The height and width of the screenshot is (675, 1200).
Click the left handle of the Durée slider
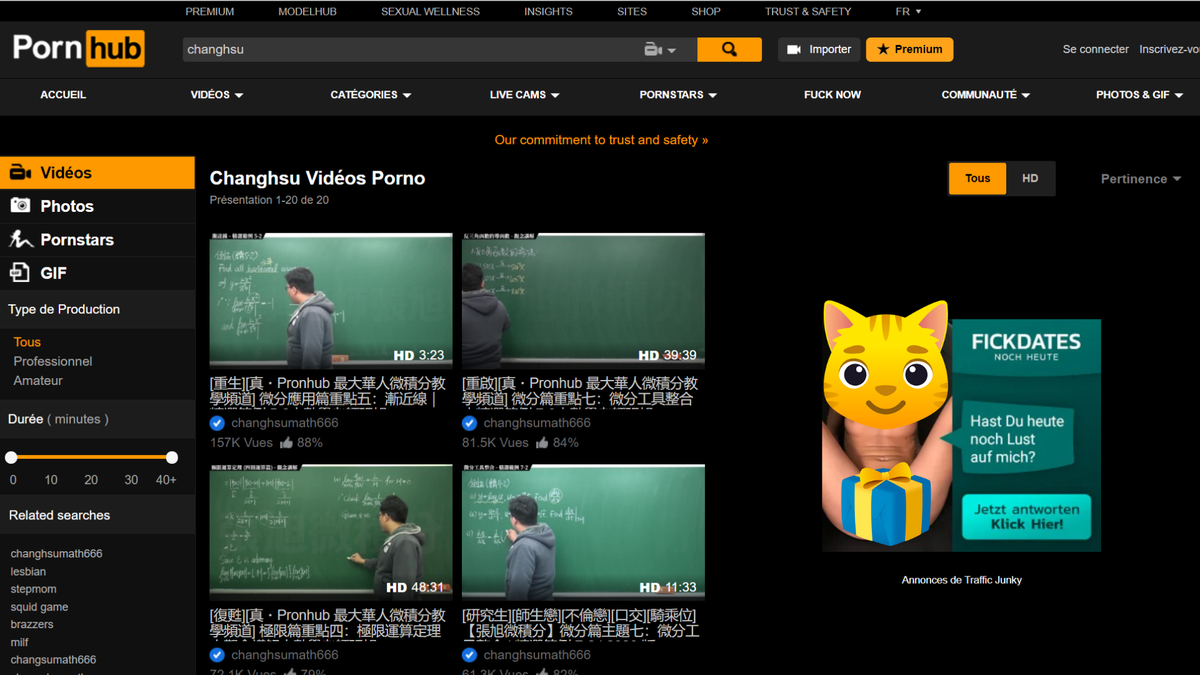coord(11,457)
